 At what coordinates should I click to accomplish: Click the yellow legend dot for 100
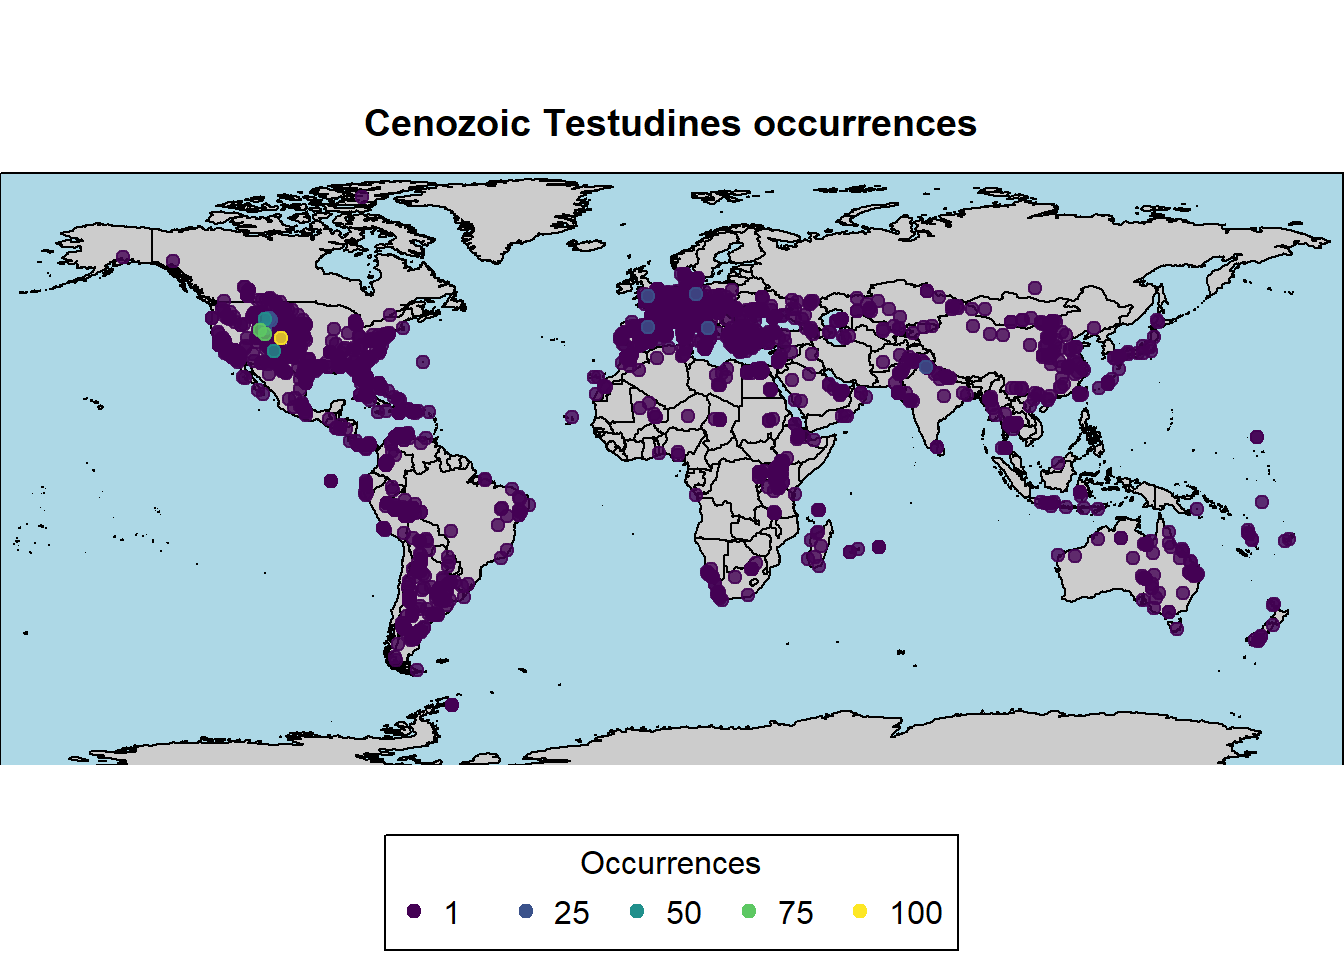(x=860, y=911)
